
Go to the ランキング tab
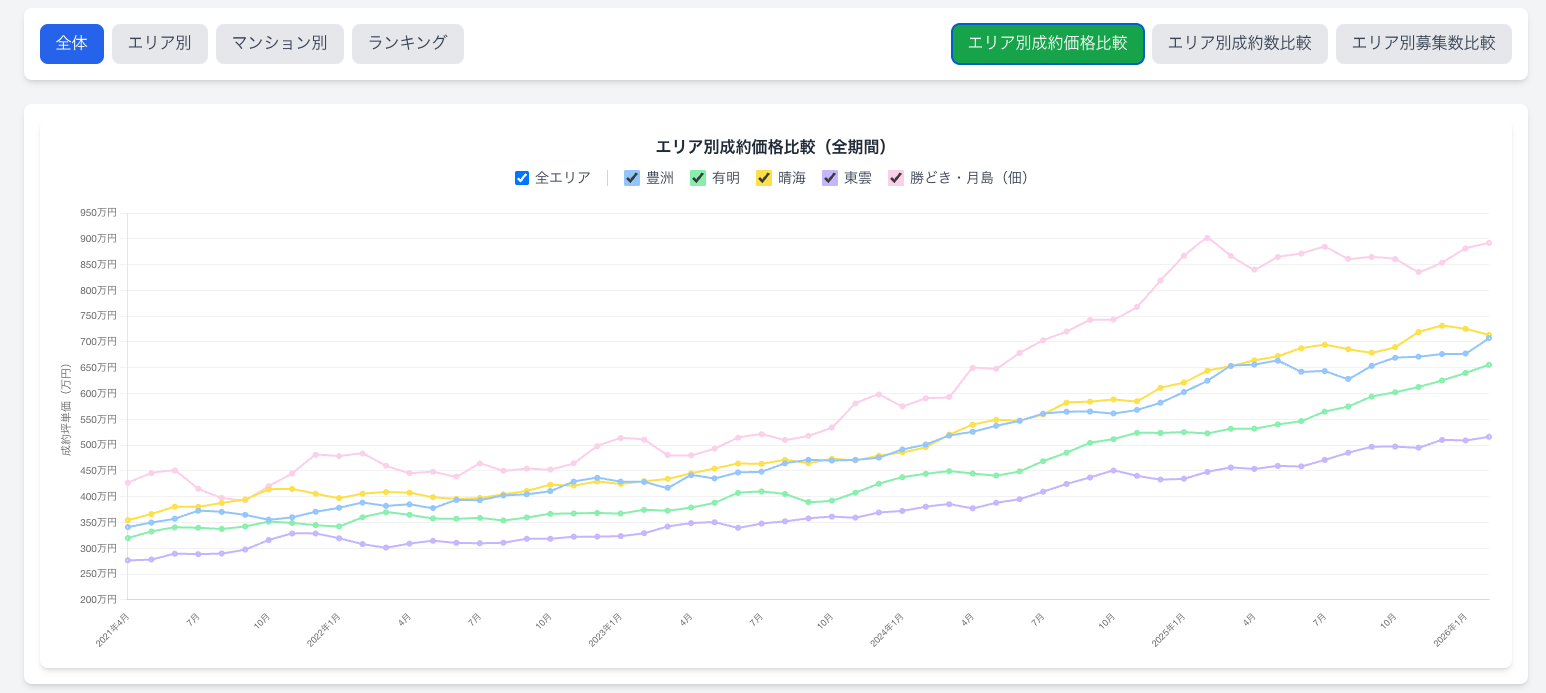(408, 44)
